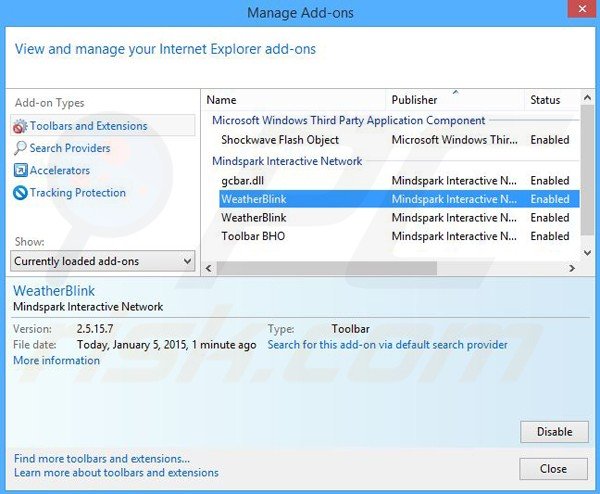Image resolution: width=600 pixels, height=494 pixels.
Task: Select the highlighted WeatherBlink add-on
Action: pyautogui.click(x=399, y=199)
